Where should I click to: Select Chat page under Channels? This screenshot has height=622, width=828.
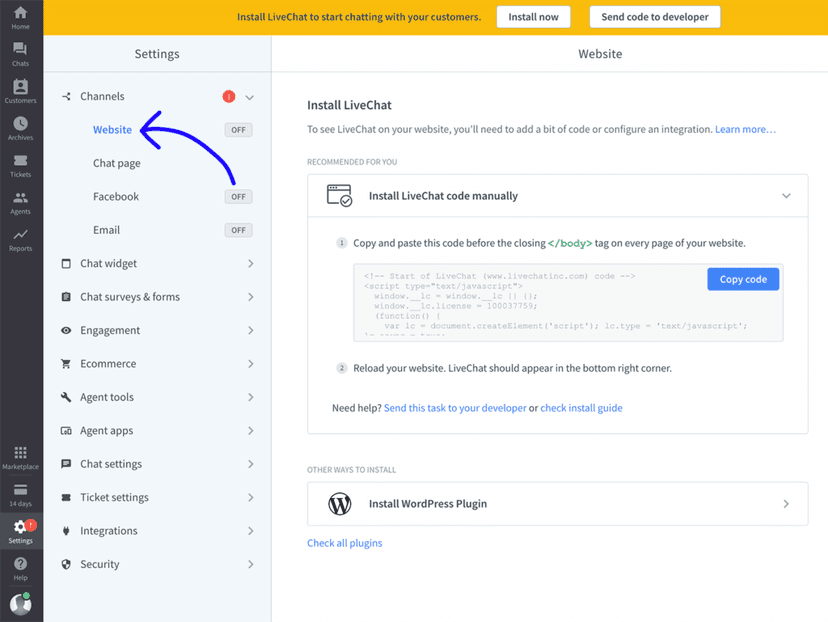(117, 163)
